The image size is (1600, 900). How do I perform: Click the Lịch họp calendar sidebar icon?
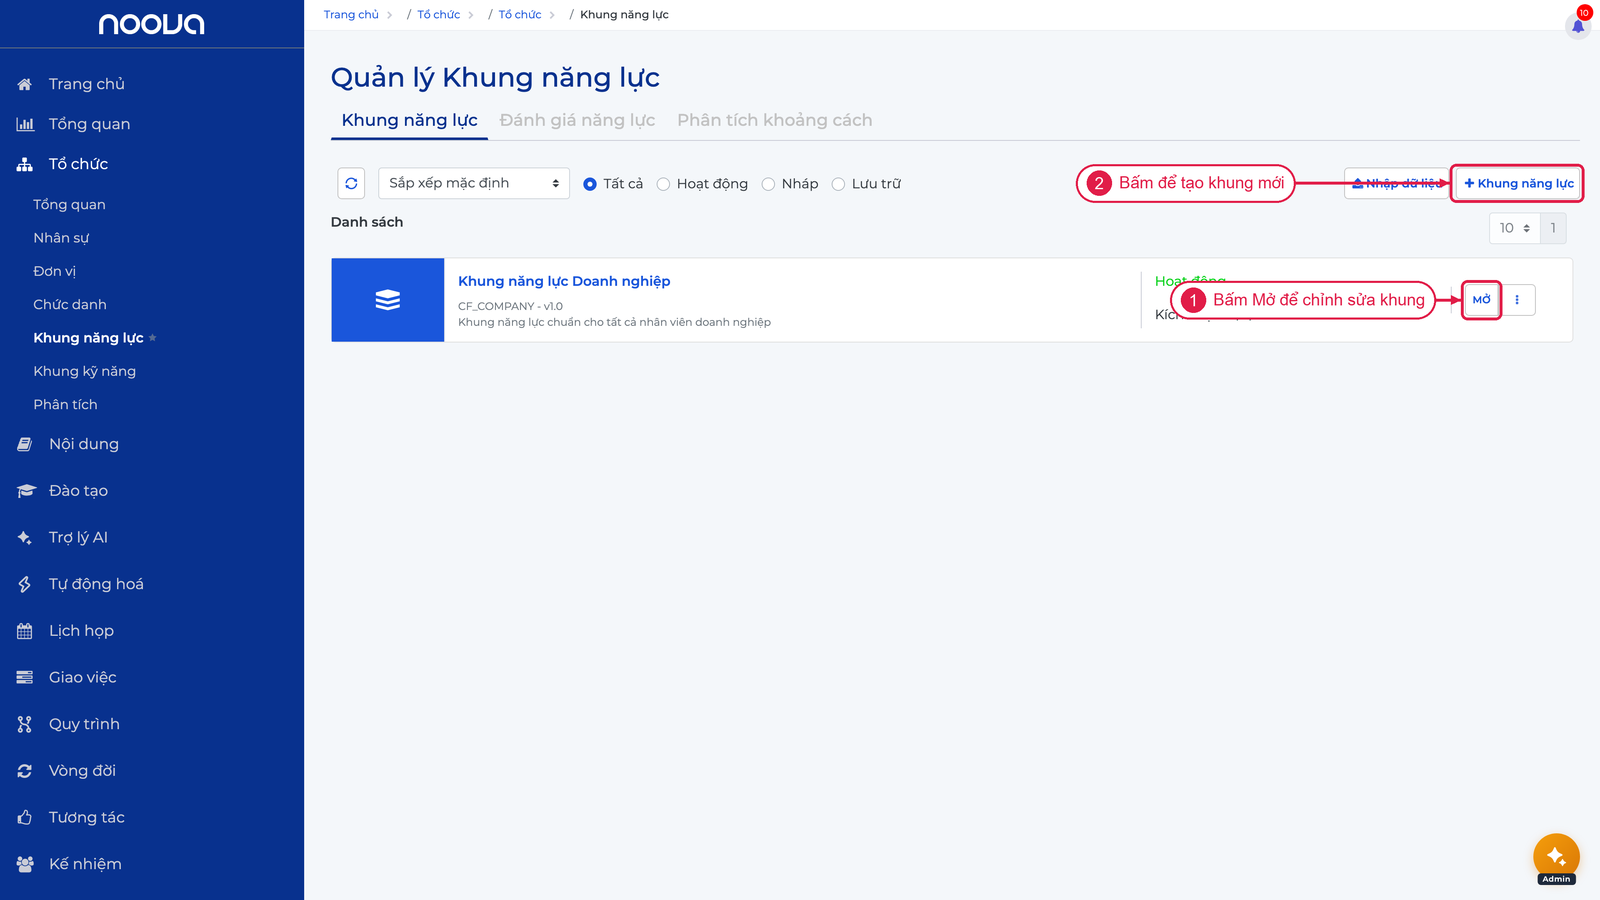click(x=25, y=631)
